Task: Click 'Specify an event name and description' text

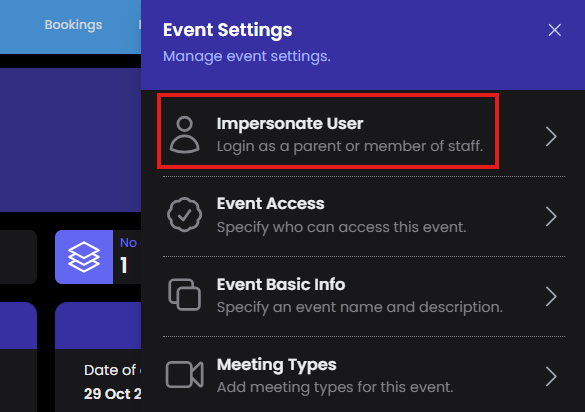Action: (360, 307)
